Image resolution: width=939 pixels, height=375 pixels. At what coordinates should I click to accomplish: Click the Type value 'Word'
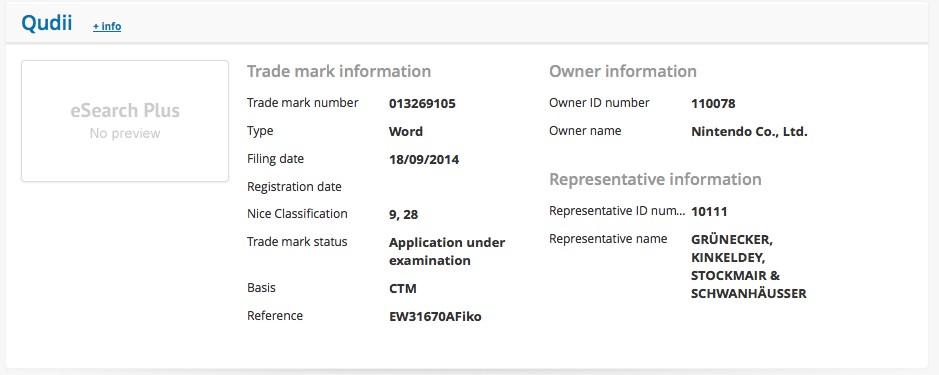405,132
